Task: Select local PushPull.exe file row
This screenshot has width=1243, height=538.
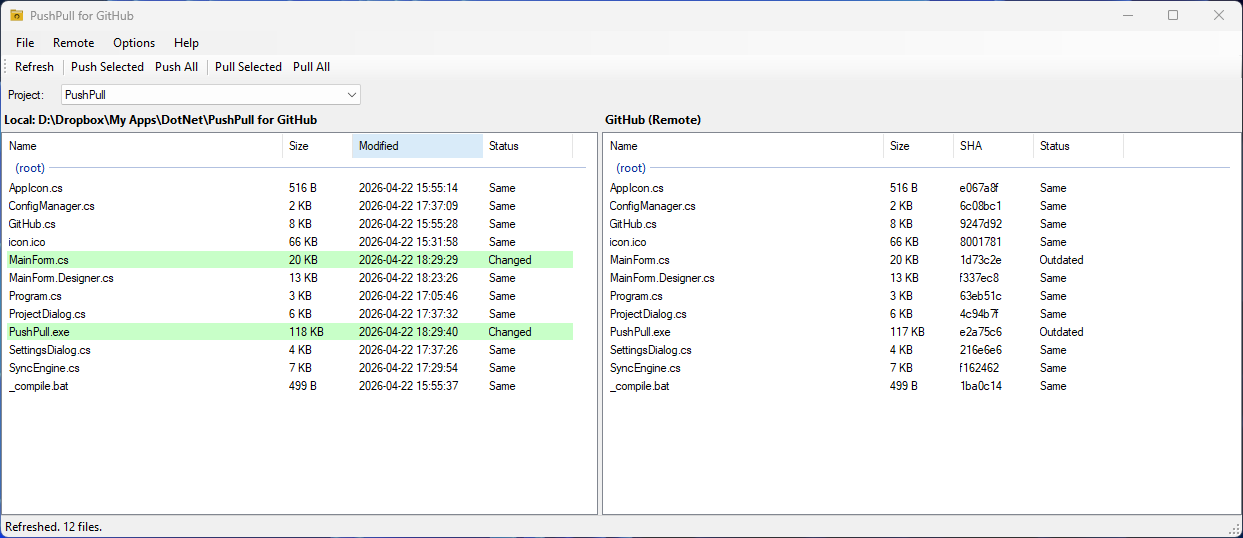Action: tap(39, 332)
